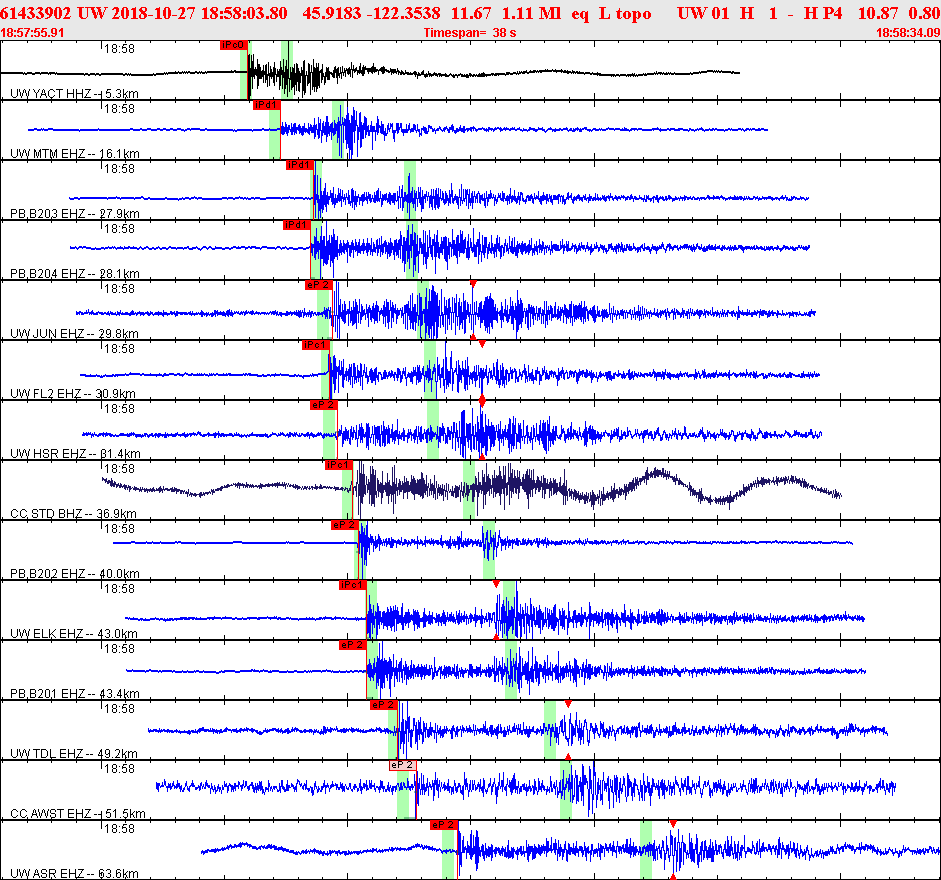This screenshot has height=880, width=941.
Task: Click the station label UW FL2 EHZ -- 30.9km
Action: point(73,394)
